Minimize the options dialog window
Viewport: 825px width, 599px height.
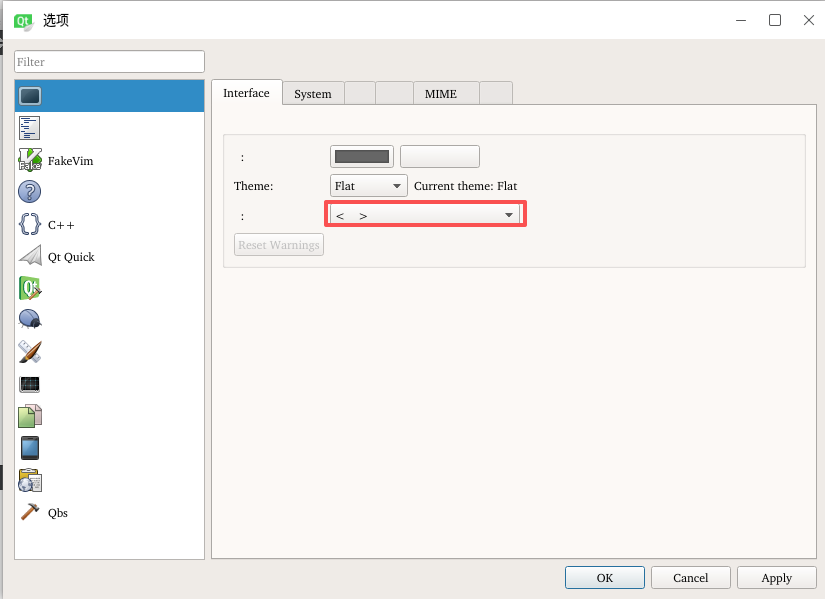tap(741, 20)
